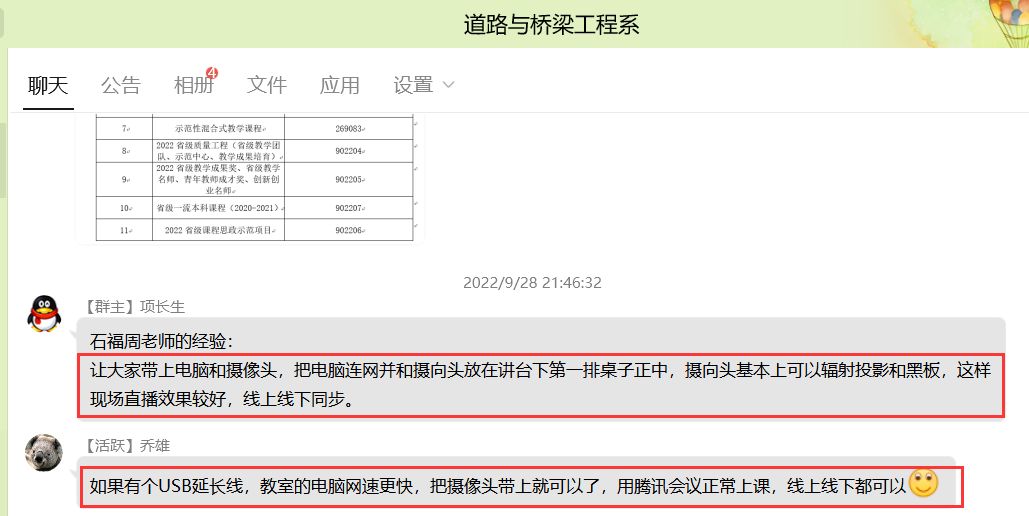The height and width of the screenshot is (516, 1029).
Task: Select the 应用 tab
Action: point(340,85)
